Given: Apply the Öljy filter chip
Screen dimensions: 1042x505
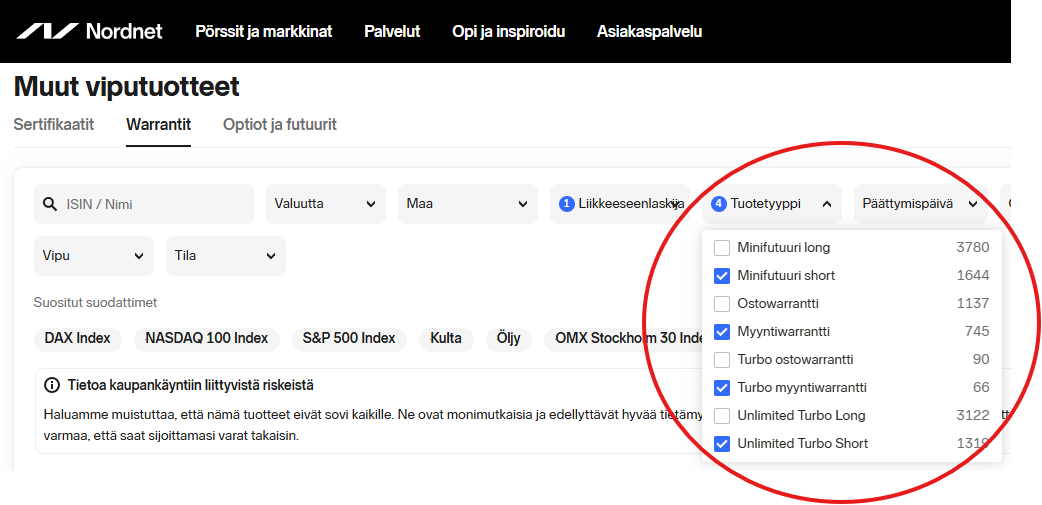Looking at the screenshot, I should coord(508,339).
